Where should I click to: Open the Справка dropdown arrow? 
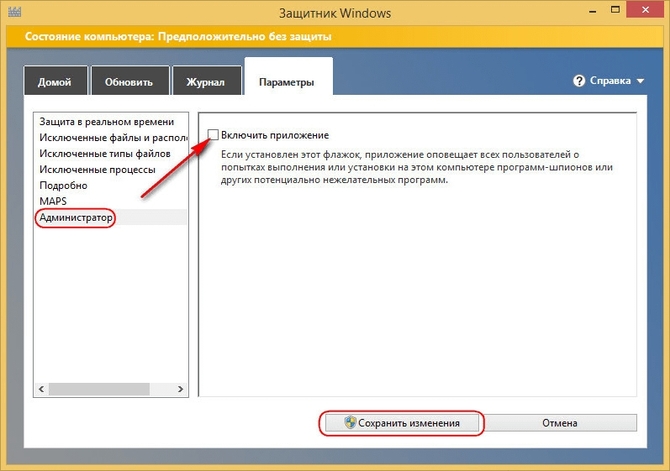640,81
